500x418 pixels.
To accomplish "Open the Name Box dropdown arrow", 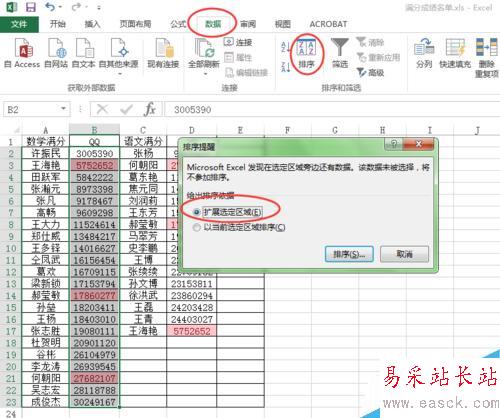I will click(x=63, y=109).
